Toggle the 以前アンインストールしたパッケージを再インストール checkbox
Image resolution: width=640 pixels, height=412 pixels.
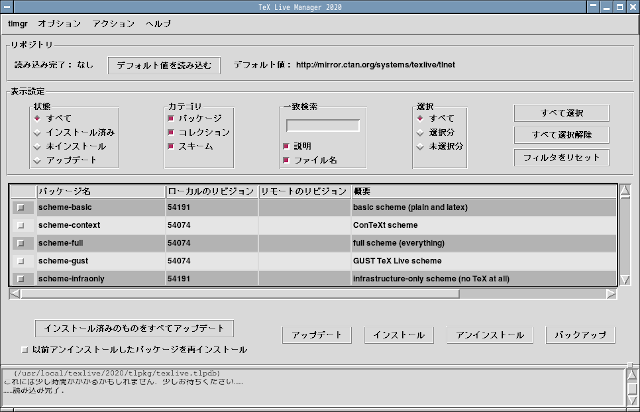[24, 350]
